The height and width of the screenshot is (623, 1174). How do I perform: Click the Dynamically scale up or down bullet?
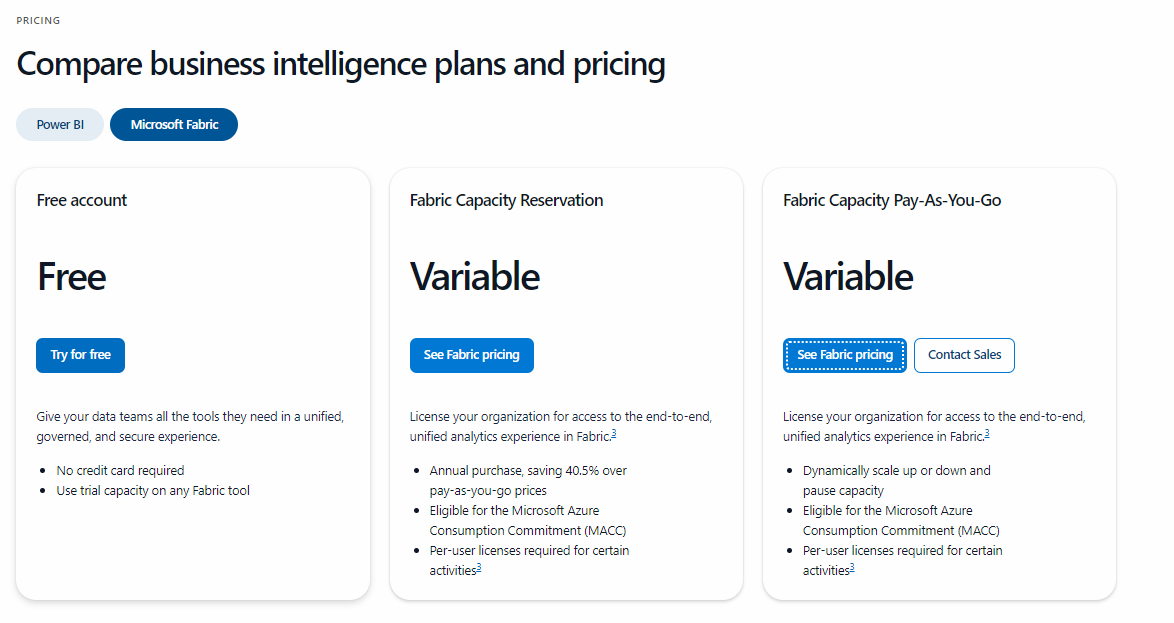click(896, 470)
